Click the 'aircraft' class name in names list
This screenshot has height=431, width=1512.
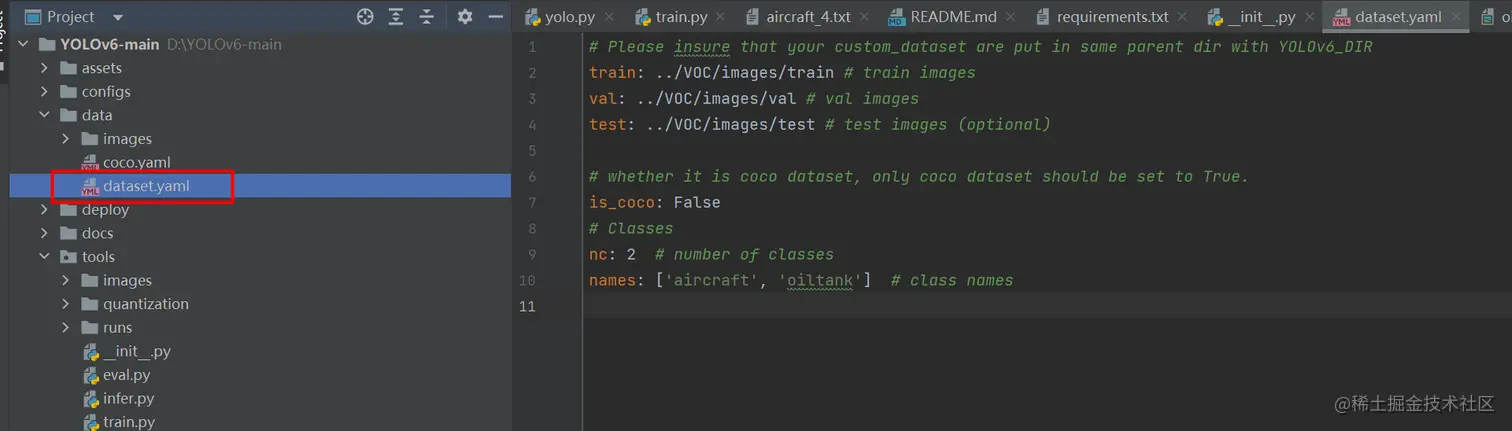[712, 281]
